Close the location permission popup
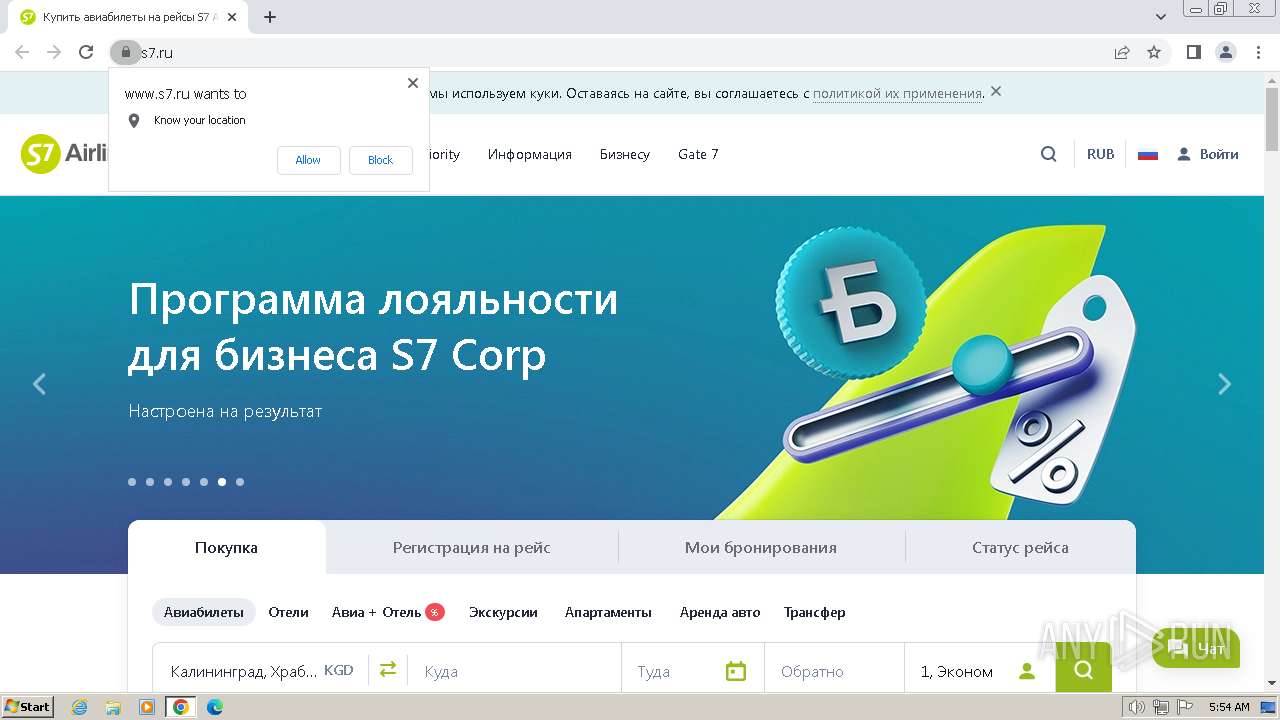Viewport: 1280px width, 720px height. [x=413, y=83]
